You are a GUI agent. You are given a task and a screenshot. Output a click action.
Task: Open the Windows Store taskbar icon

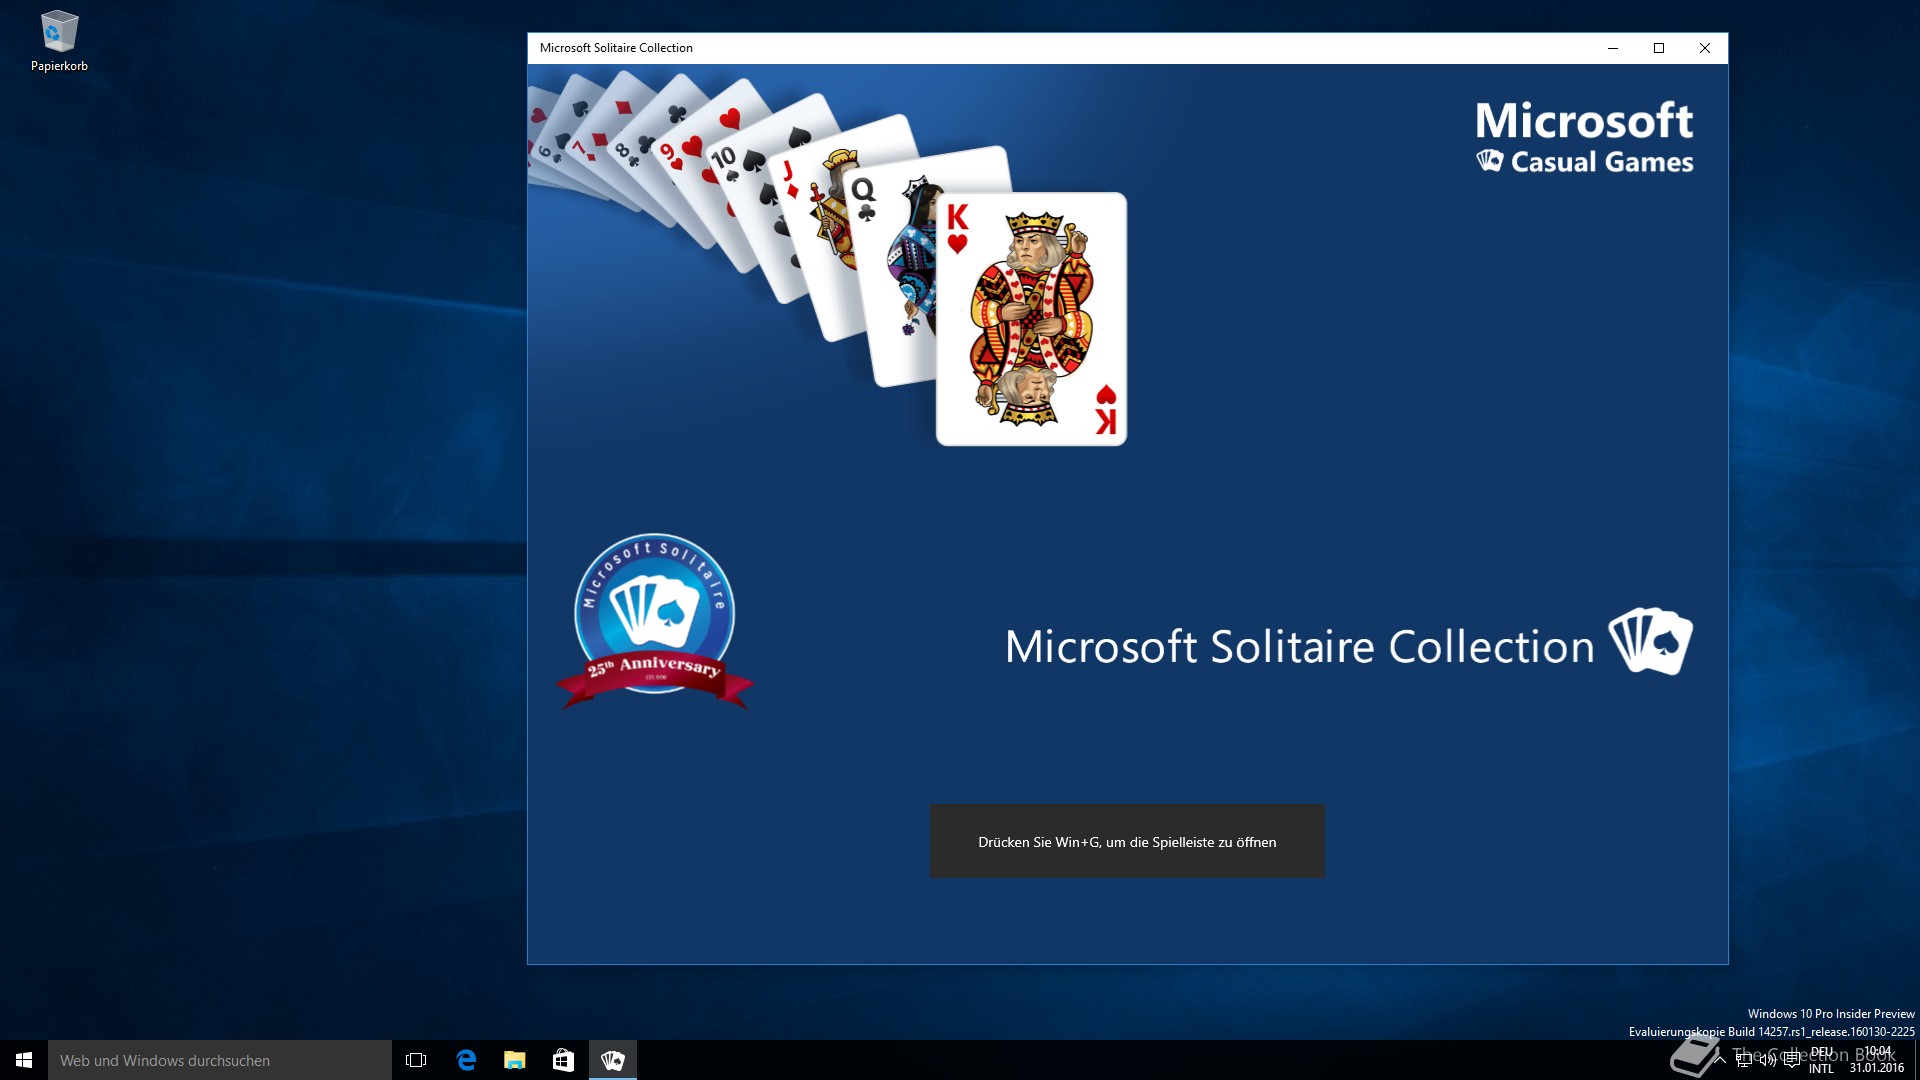click(564, 1060)
